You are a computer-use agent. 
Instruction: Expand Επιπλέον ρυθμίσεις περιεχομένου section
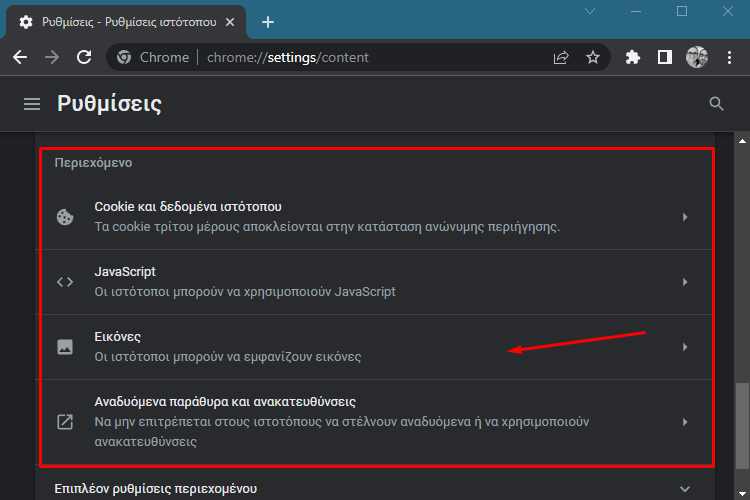375,489
